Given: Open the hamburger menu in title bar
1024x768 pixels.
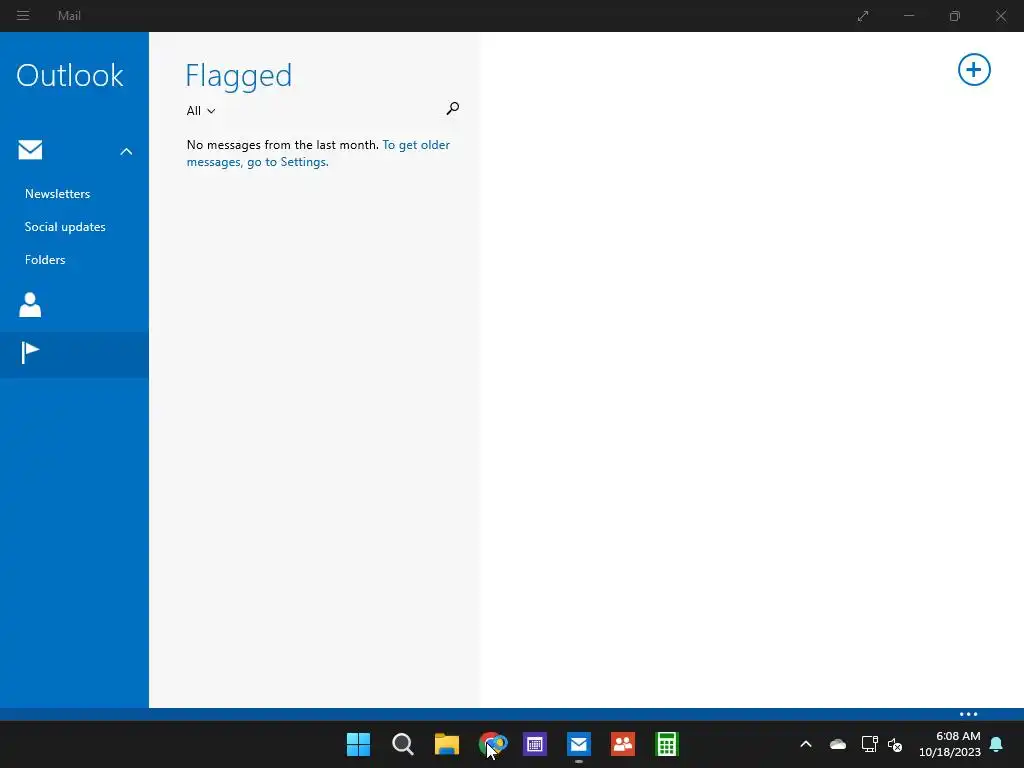Looking at the screenshot, I should pyautogui.click(x=23, y=16).
